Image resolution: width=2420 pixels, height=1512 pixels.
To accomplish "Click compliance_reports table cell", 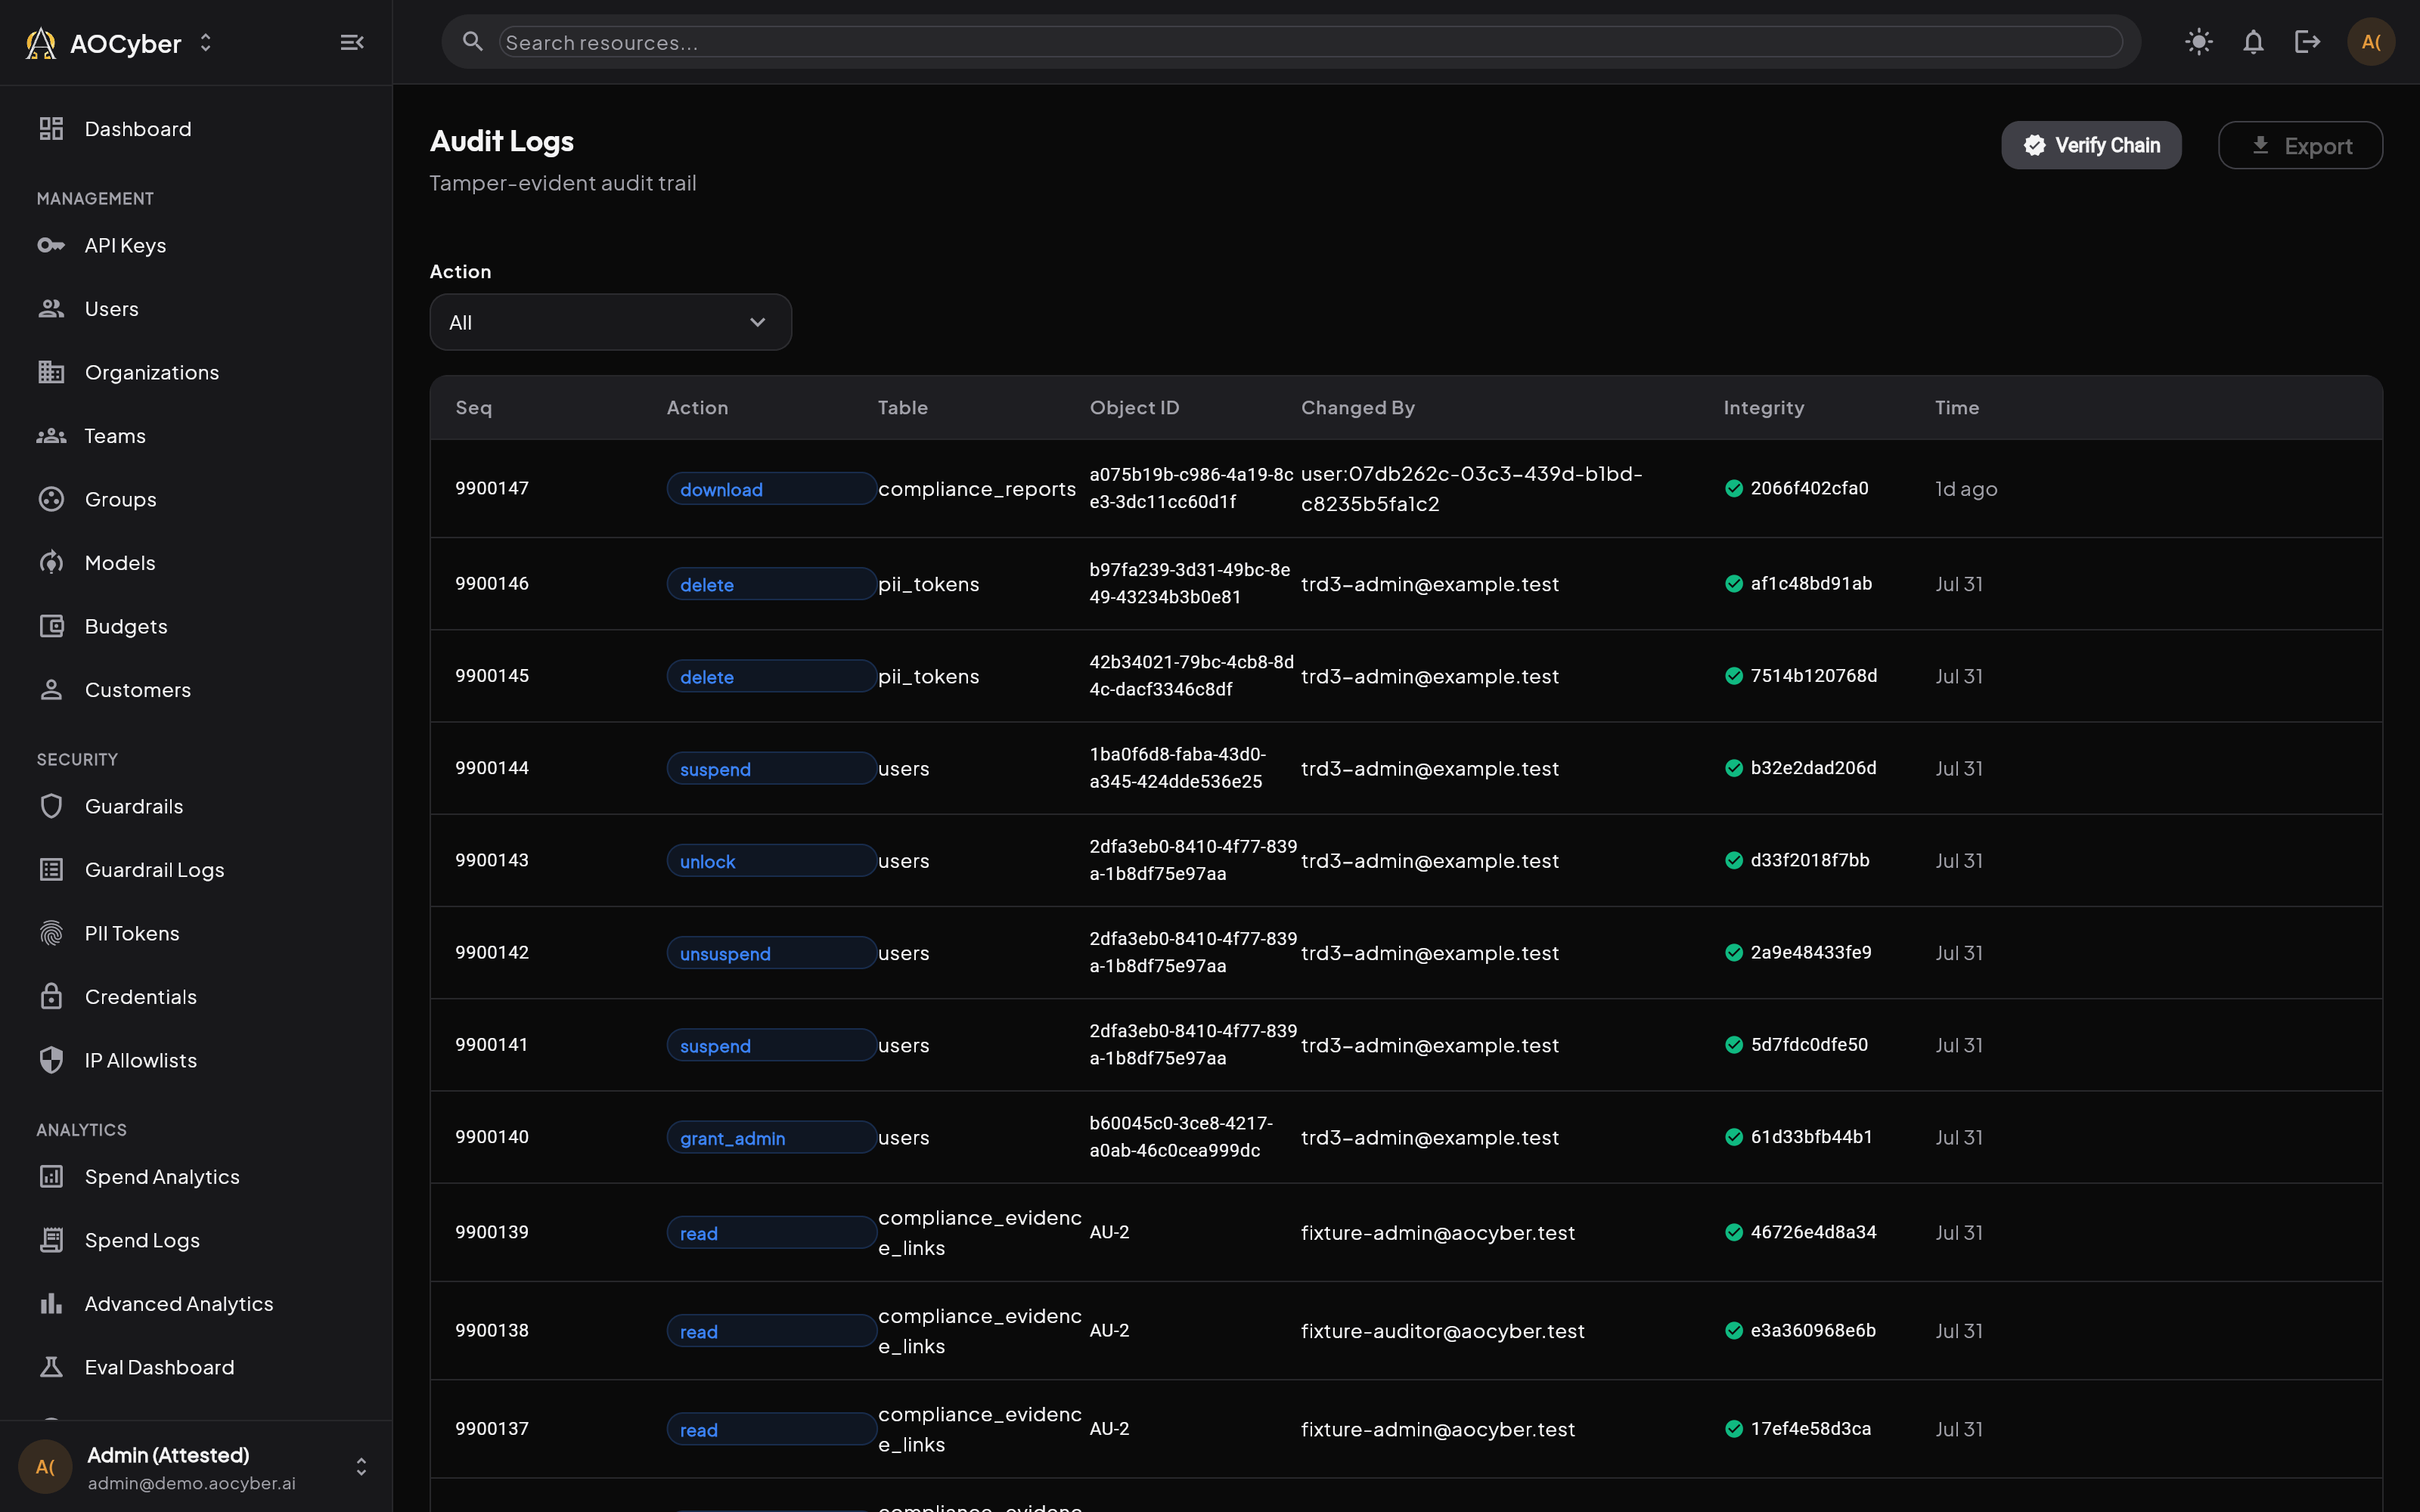I will (x=977, y=489).
